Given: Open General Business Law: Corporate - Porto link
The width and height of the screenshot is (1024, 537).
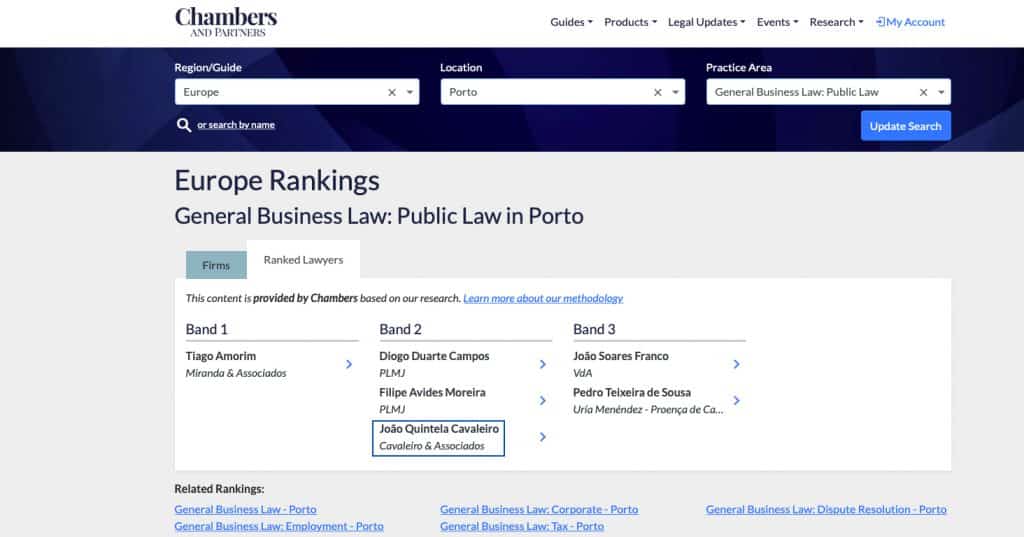Looking at the screenshot, I should pos(539,509).
